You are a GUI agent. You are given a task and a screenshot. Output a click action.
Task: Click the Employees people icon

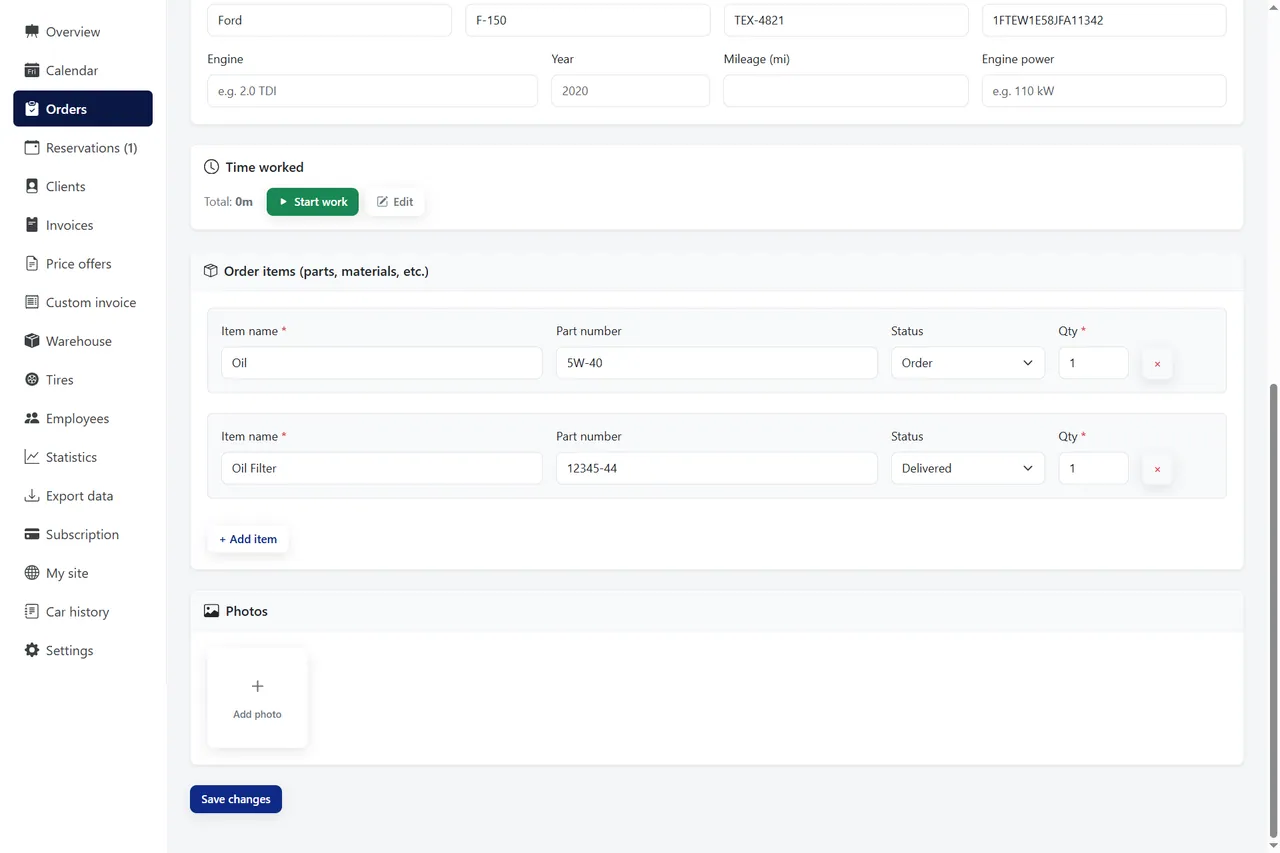[x=32, y=418]
